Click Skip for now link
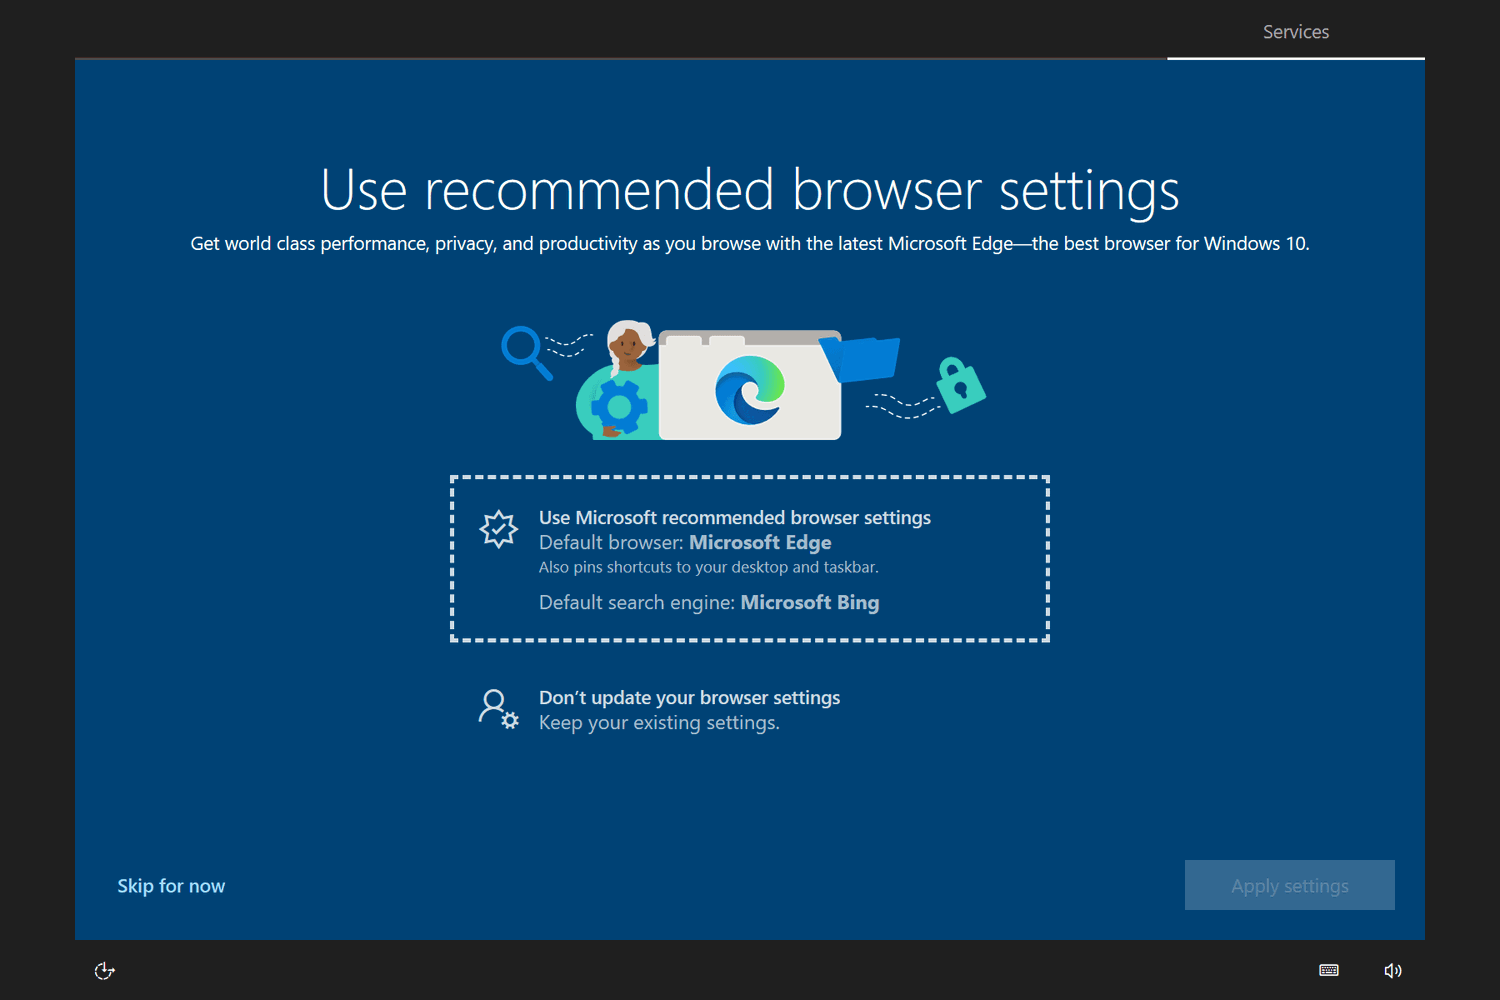Image resolution: width=1500 pixels, height=1000 pixels. [171, 886]
